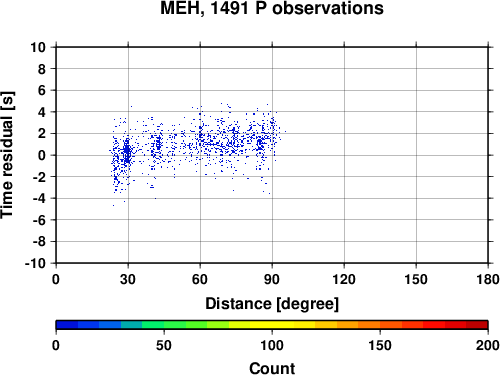Click the y-axis tick label '-10'
The image size is (500, 375).
(x=35, y=263)
